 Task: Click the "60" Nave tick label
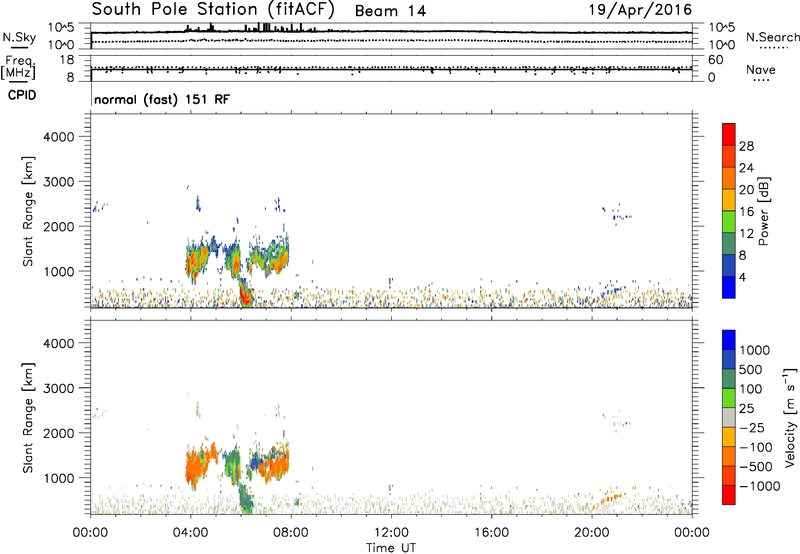click(x=715, y=60)
